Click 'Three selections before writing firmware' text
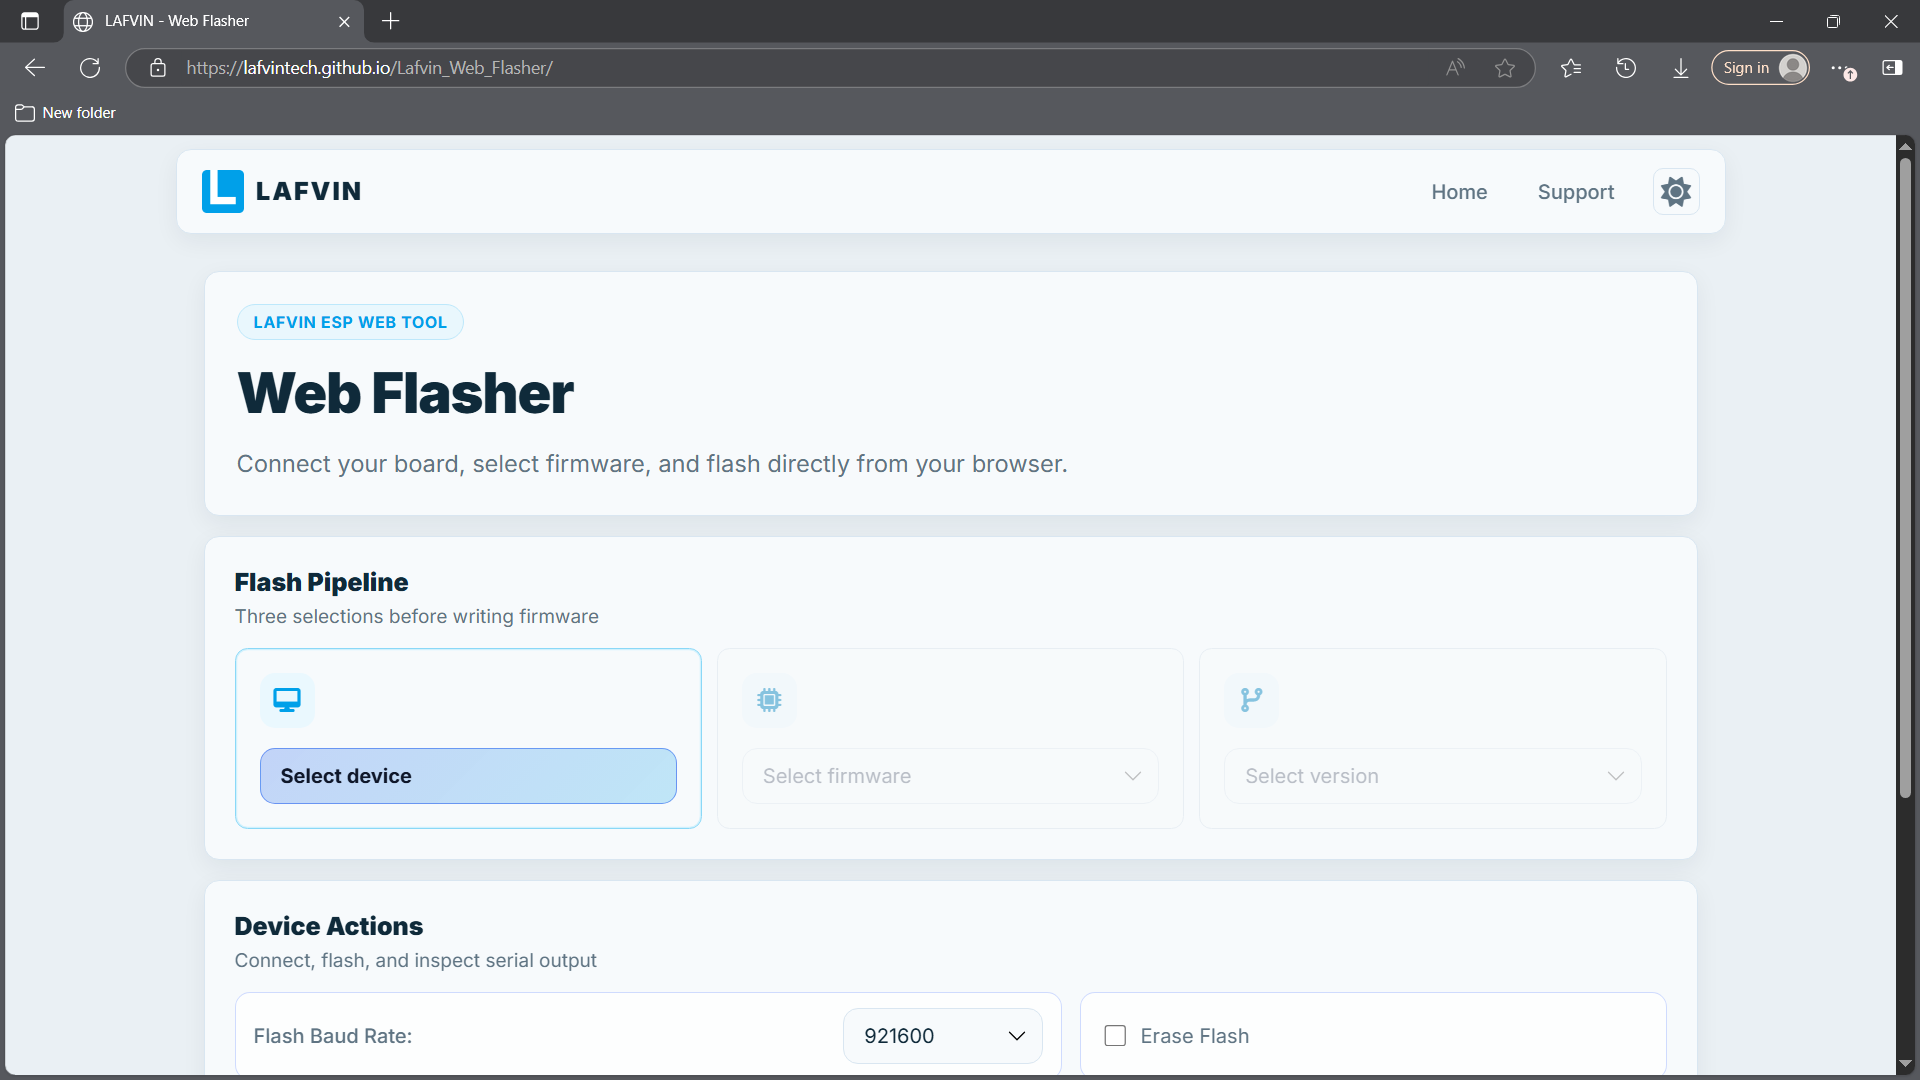The image size is (1920, 1080). [416, 616]
